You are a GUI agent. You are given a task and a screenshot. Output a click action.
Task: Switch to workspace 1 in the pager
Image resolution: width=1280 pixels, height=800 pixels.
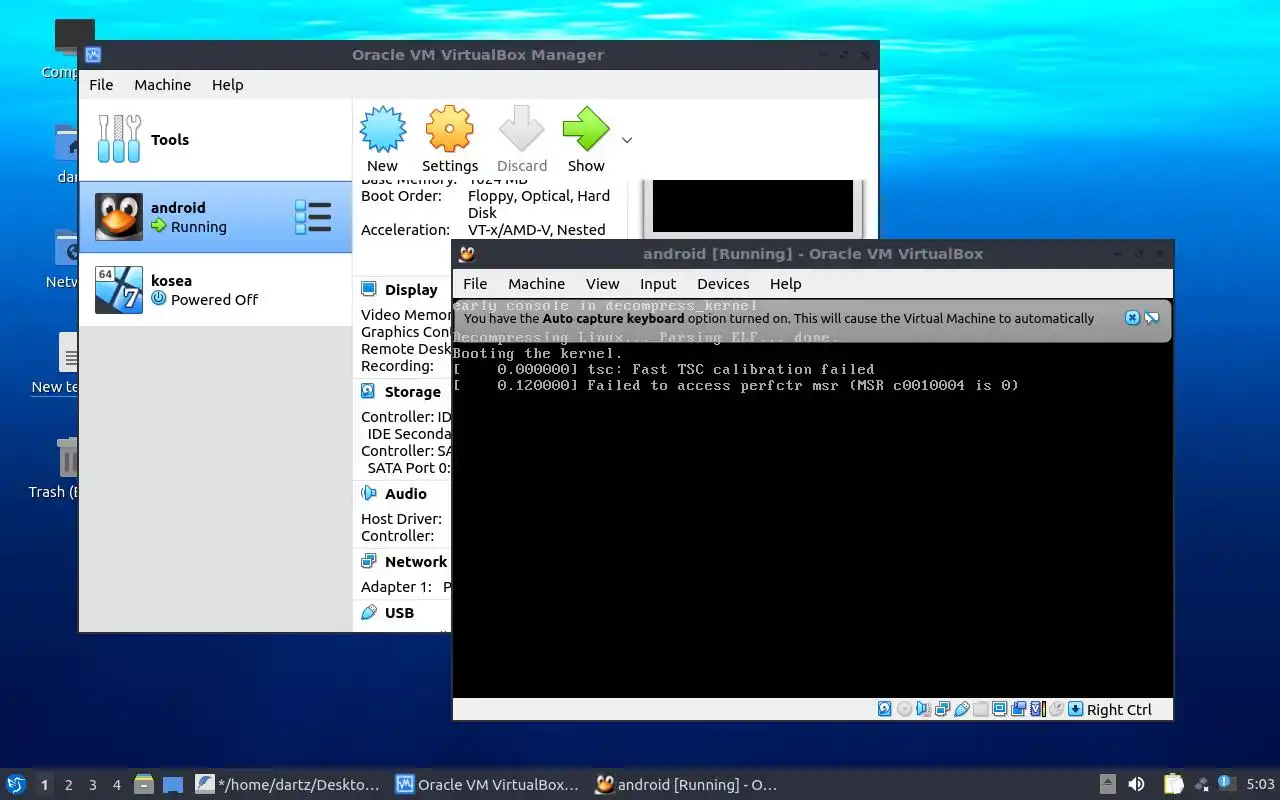(x=44, y=785)
